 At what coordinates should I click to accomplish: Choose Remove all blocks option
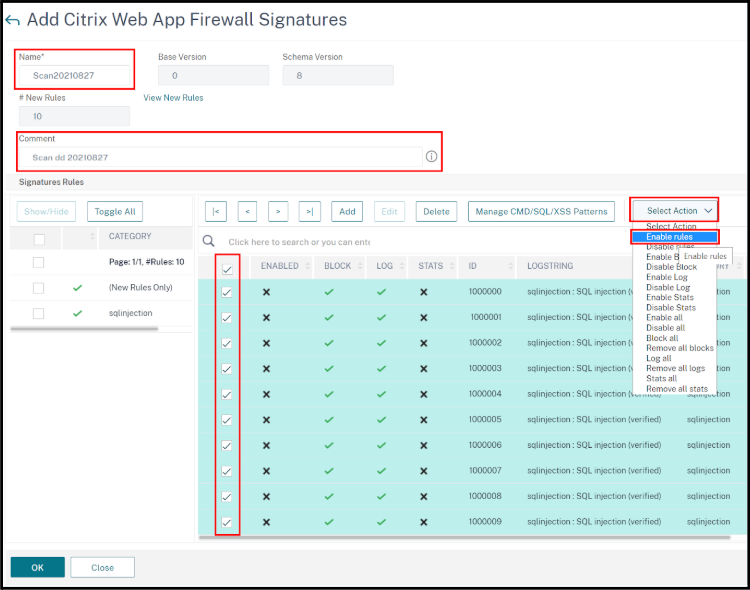680,348
